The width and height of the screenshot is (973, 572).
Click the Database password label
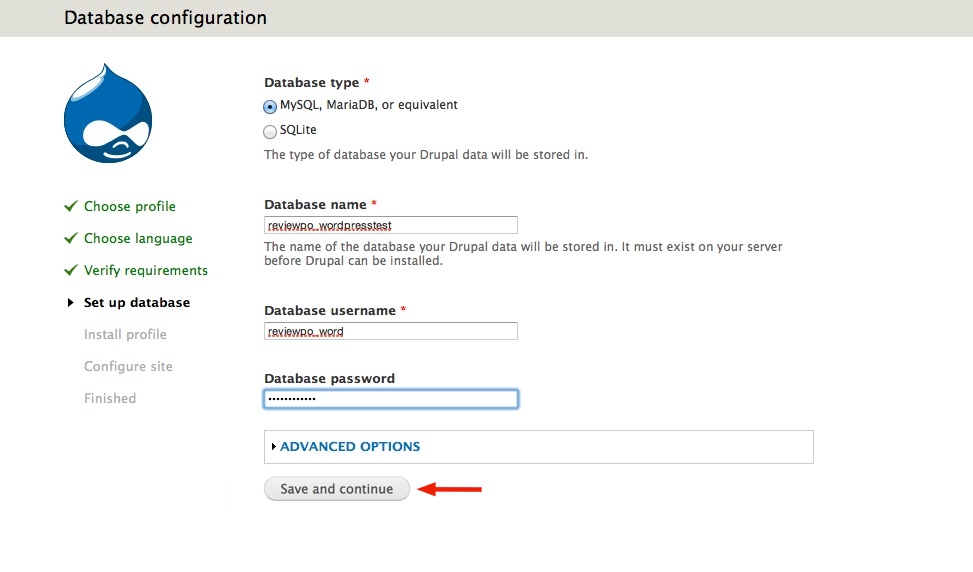pos(330,379)
